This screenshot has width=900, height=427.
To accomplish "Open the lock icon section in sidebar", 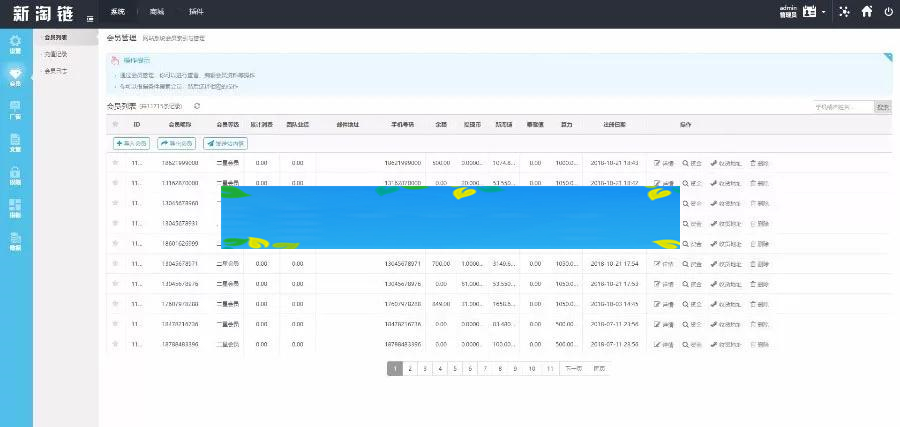I will [x=14, y=174].
